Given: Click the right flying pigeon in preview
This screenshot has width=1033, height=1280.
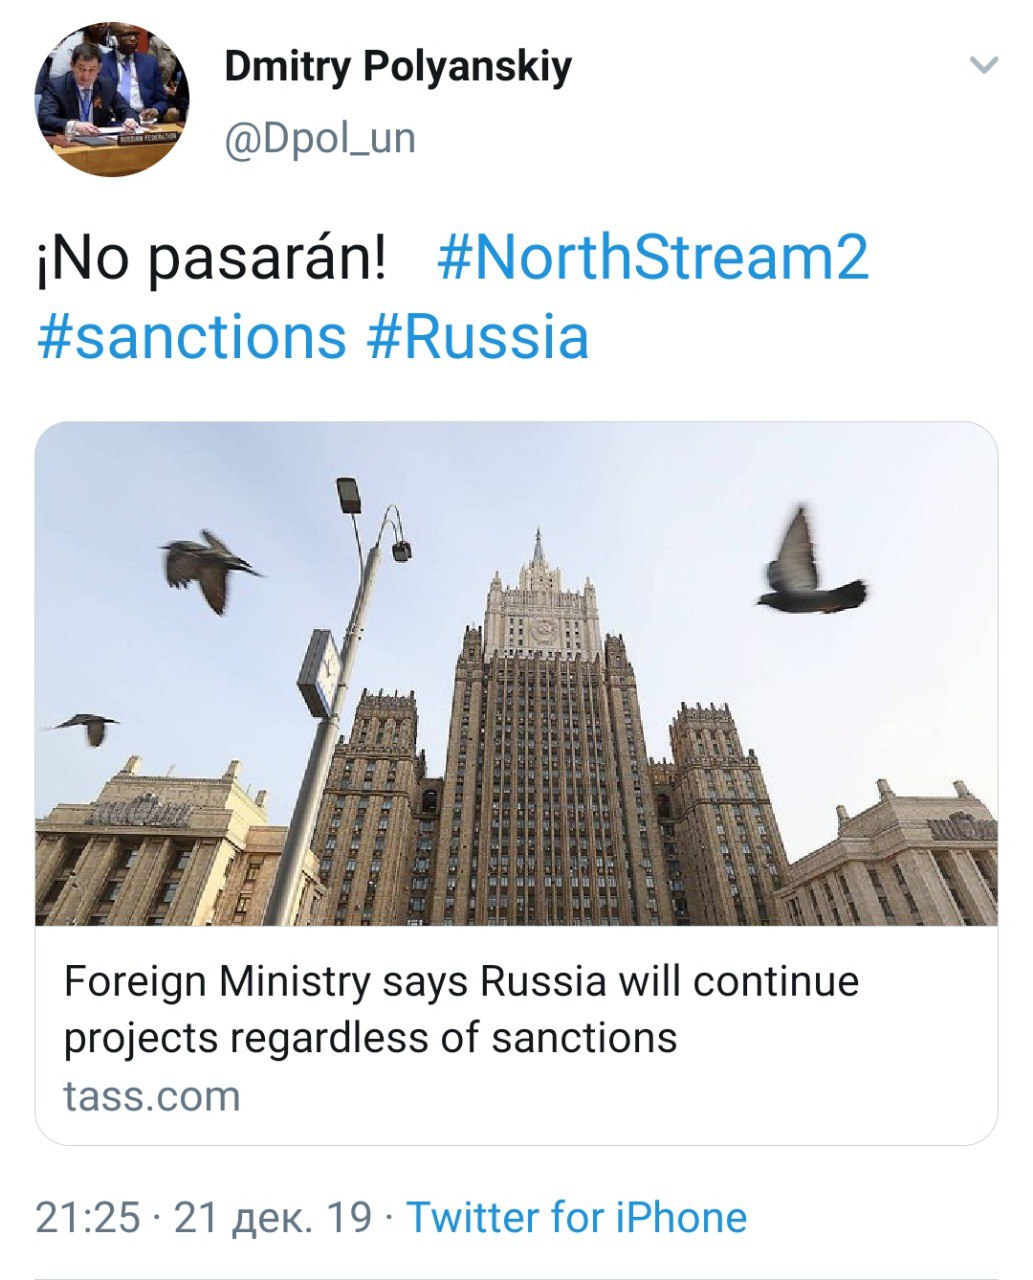Looking at the screenshot, I should (805, 570).
